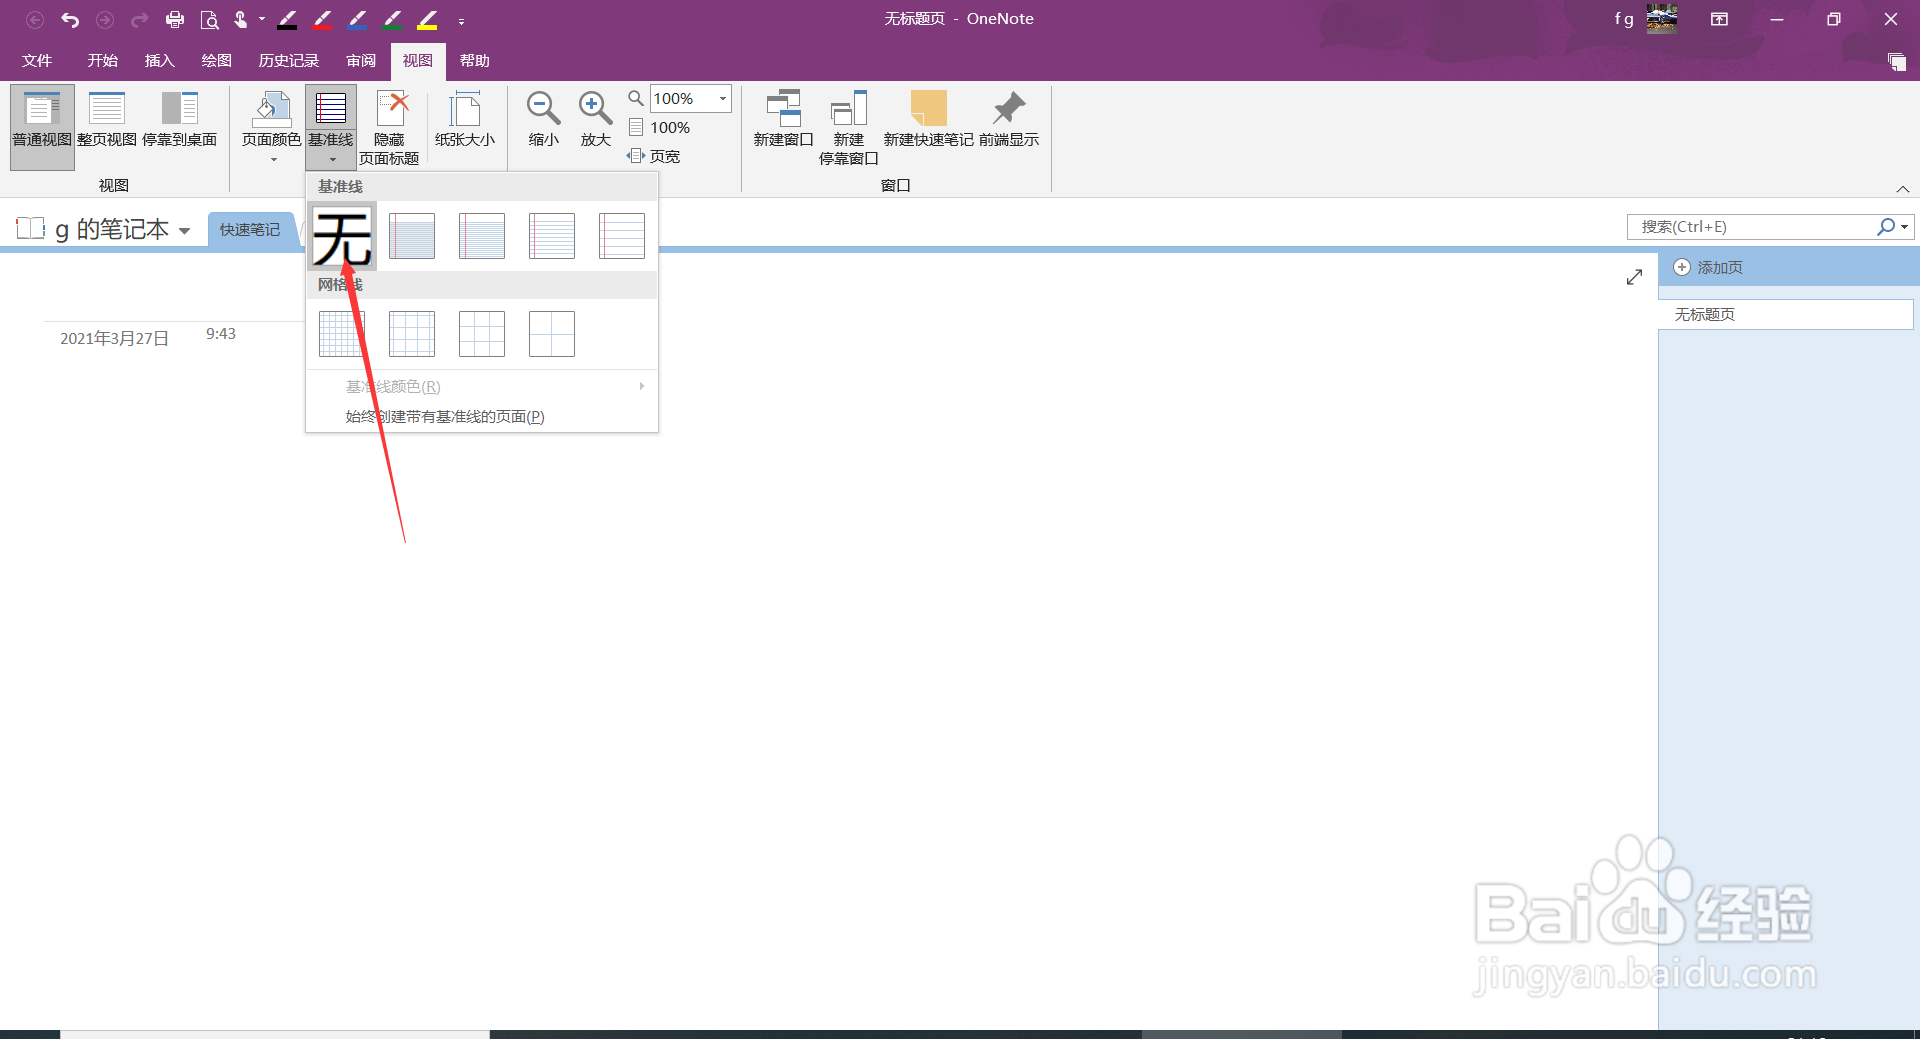Viewport: 1920px width, 1039px height.
Task: Open the zoom percentage dropdown arrow
Action: click(x=723, y=99)
